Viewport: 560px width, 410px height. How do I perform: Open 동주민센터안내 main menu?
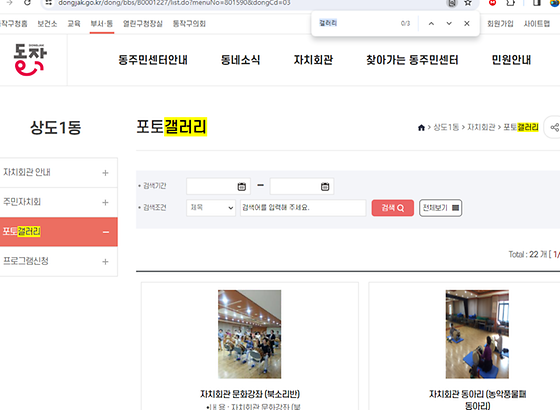tap(153, 60)
